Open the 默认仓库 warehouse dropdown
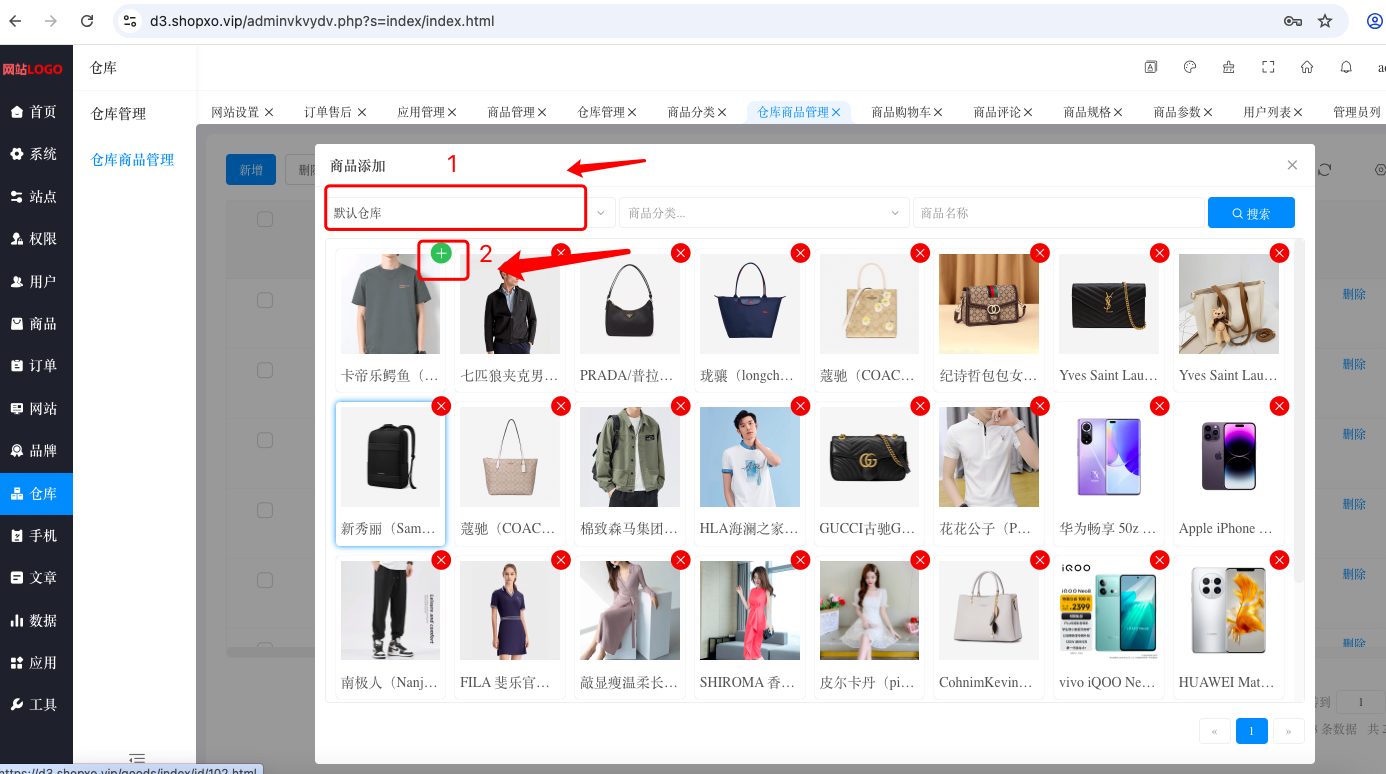This screenshot has width=1386, height=774. (x=470, y=213)
